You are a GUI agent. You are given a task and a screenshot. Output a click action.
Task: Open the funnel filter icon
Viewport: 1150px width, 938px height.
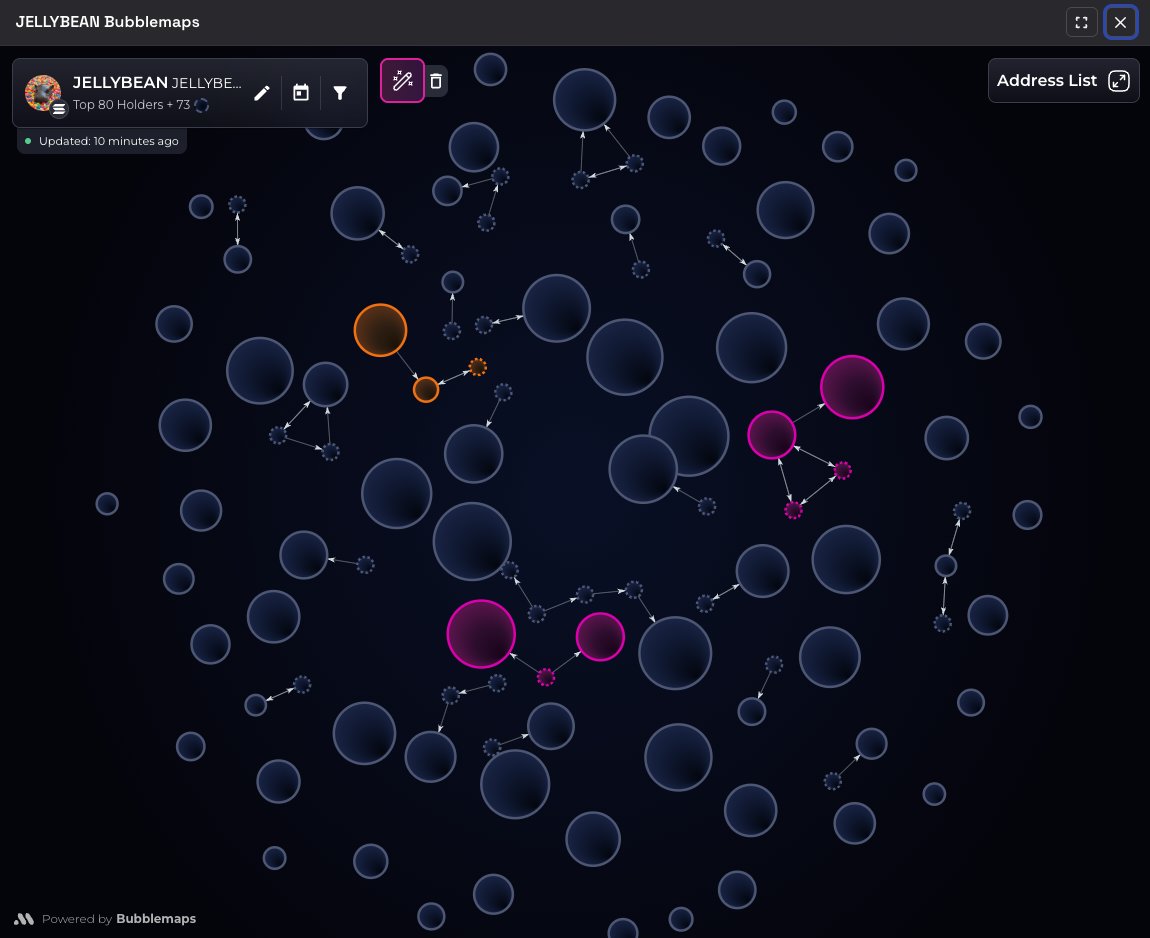340,93
